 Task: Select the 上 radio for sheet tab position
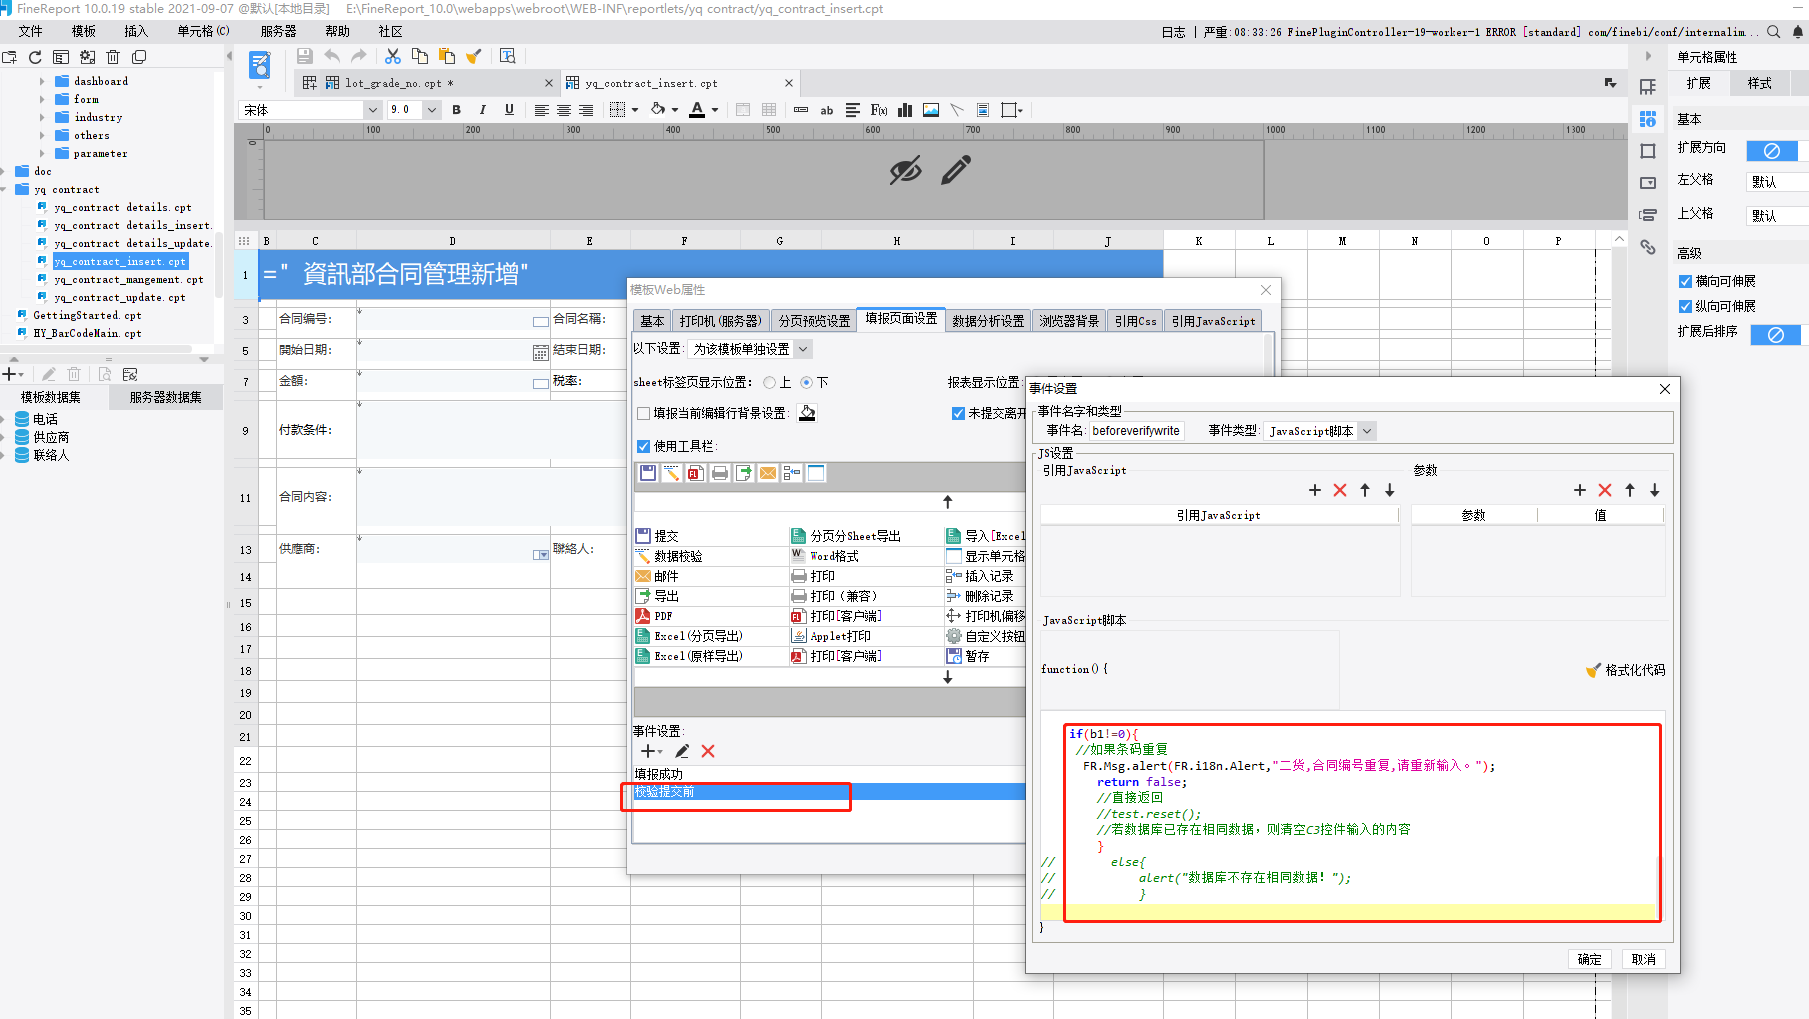[769, 382]
